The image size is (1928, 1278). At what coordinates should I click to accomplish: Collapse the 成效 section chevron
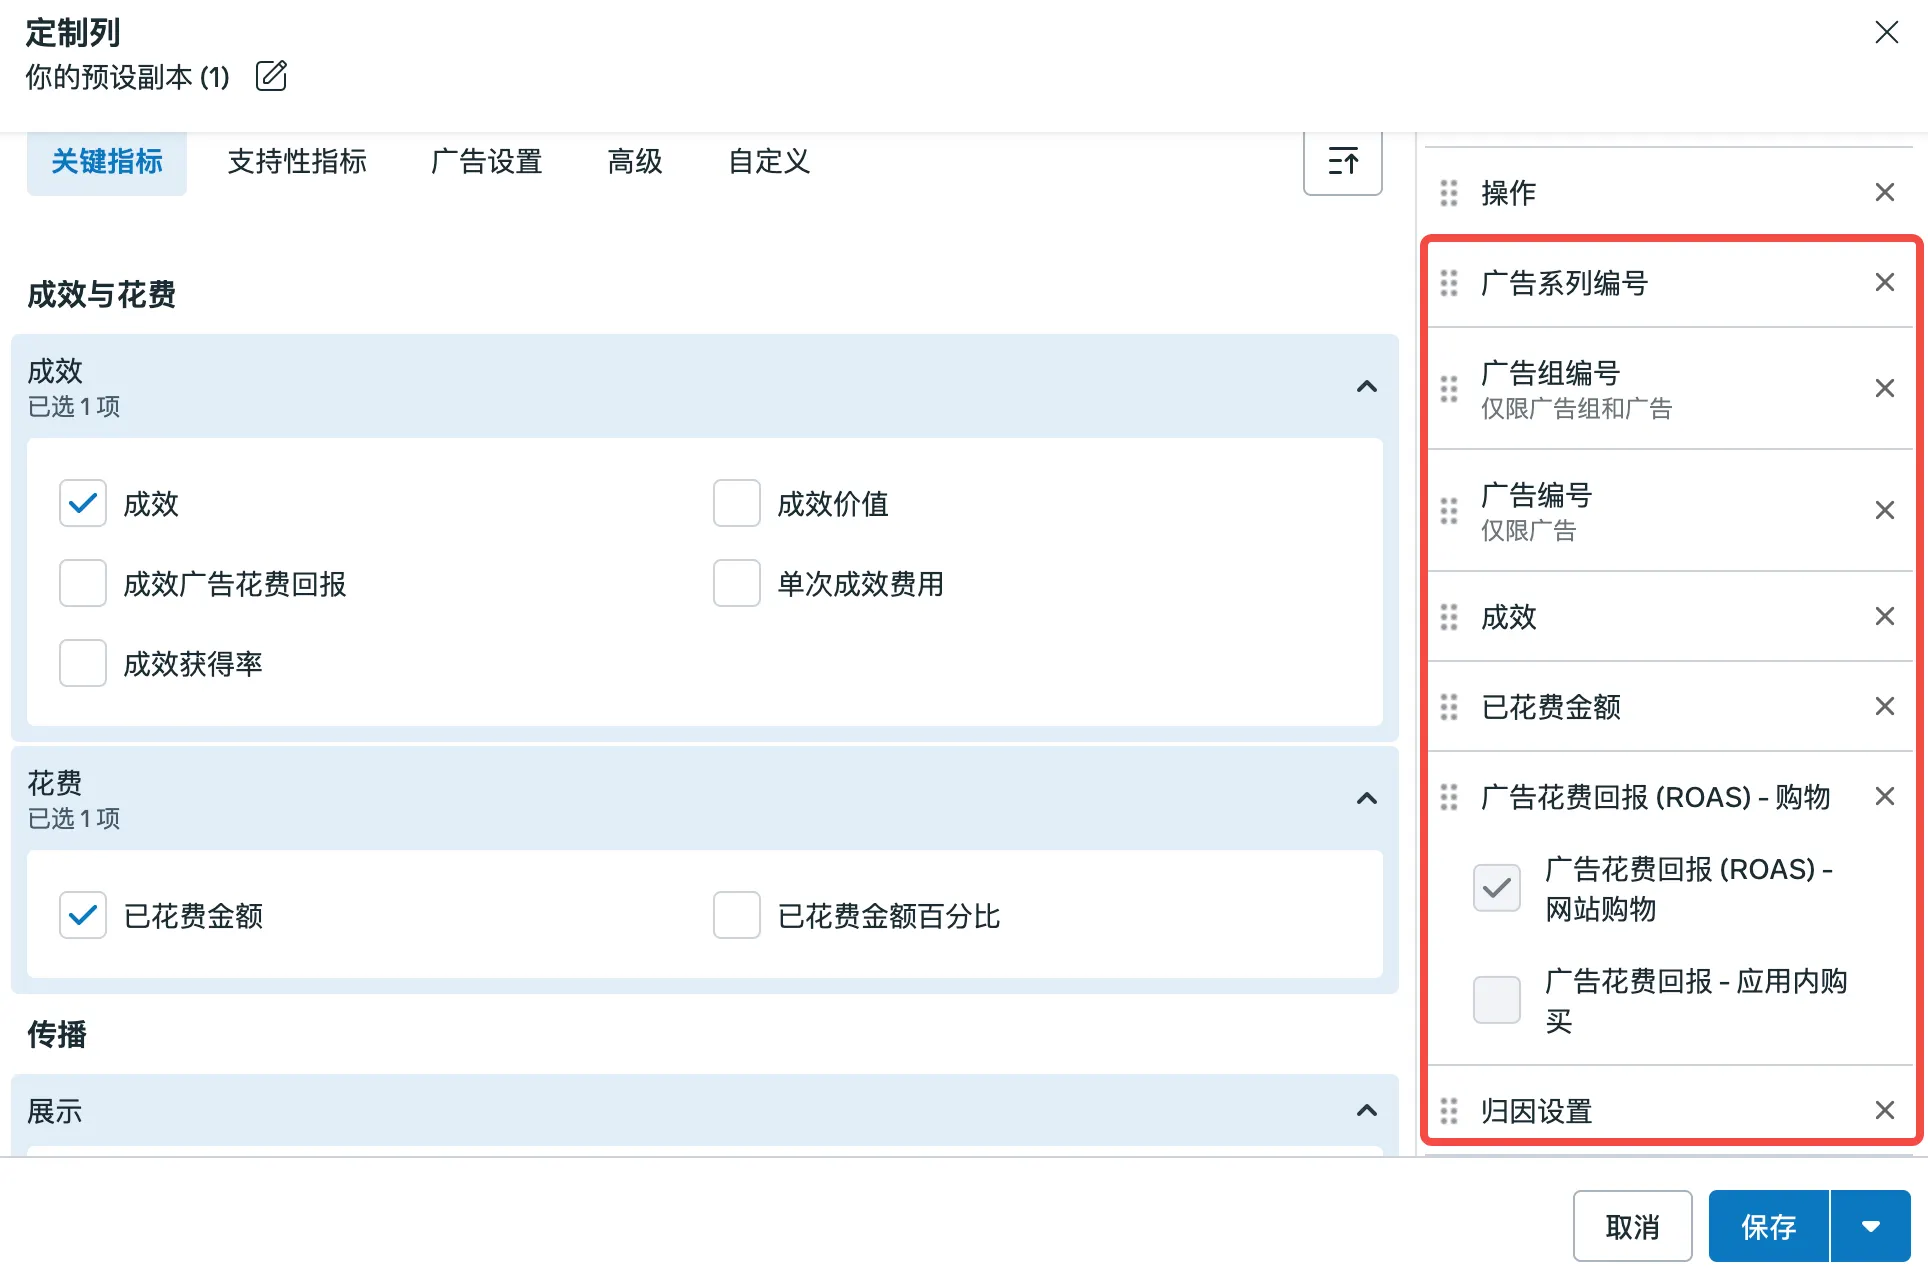tap(1366, 386)
